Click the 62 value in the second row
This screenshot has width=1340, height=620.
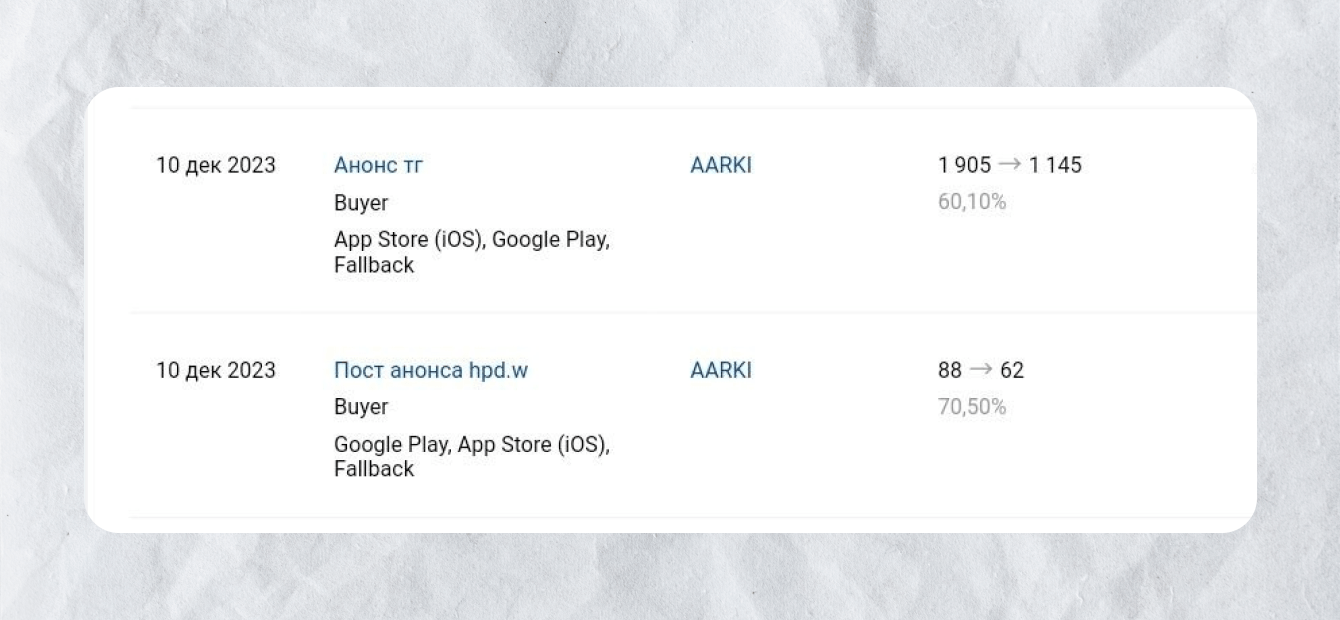click(x=1012, y=371)
